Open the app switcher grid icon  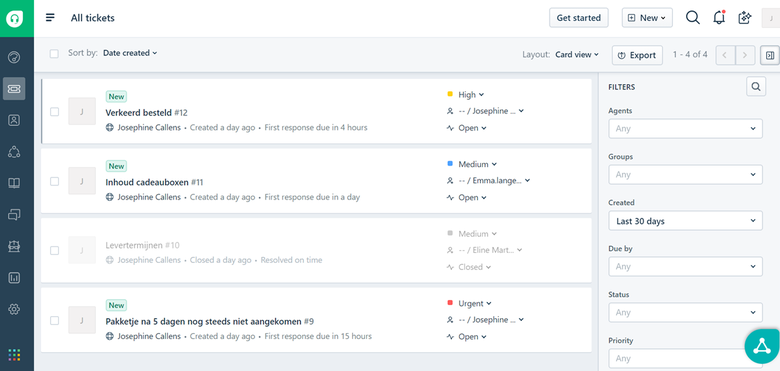point(14,355)
